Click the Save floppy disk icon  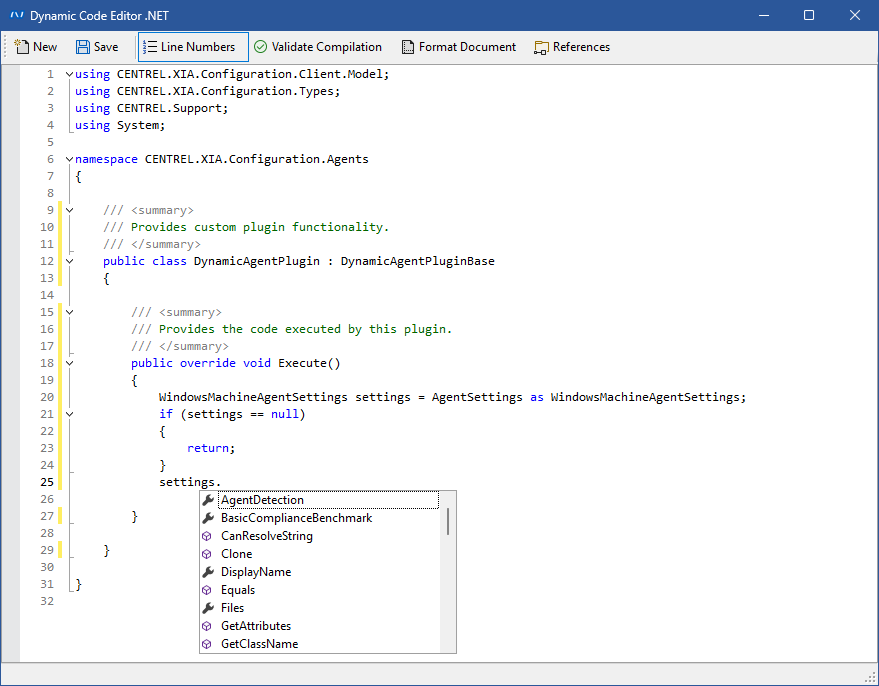point(83,47)
